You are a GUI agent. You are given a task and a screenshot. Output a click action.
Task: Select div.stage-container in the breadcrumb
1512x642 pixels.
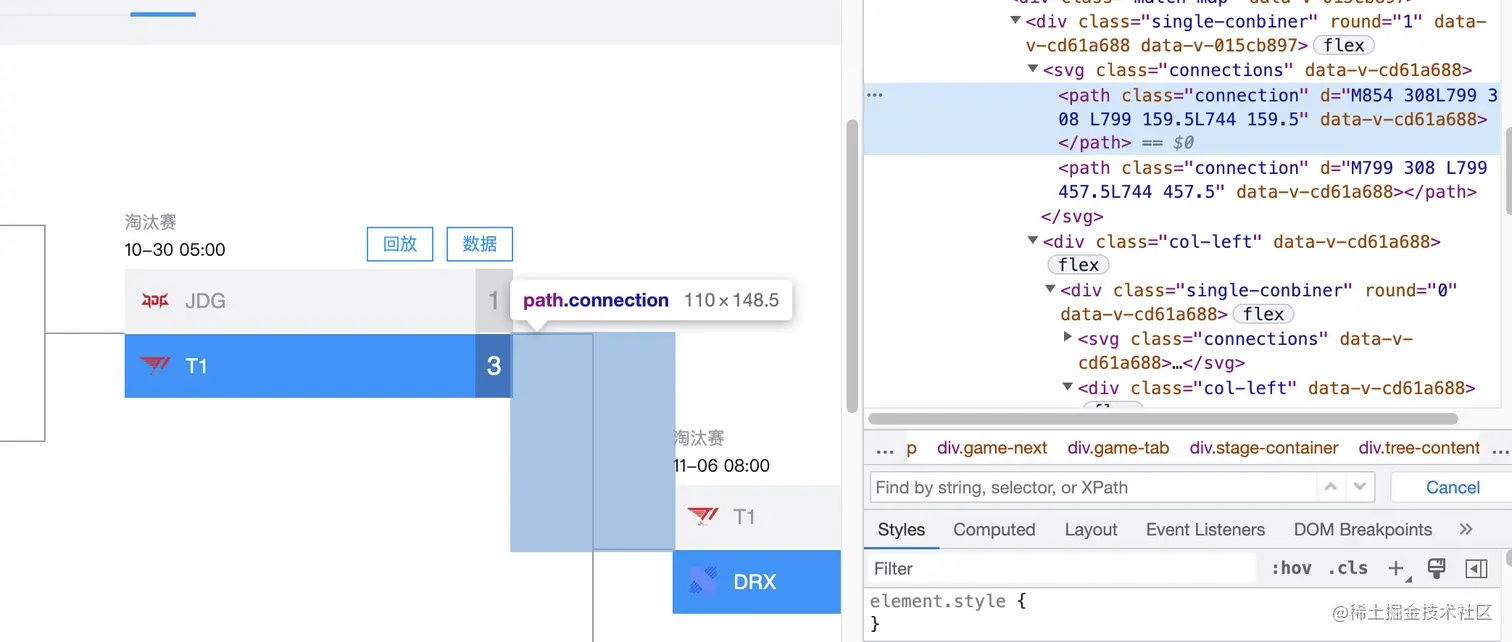1264,448
